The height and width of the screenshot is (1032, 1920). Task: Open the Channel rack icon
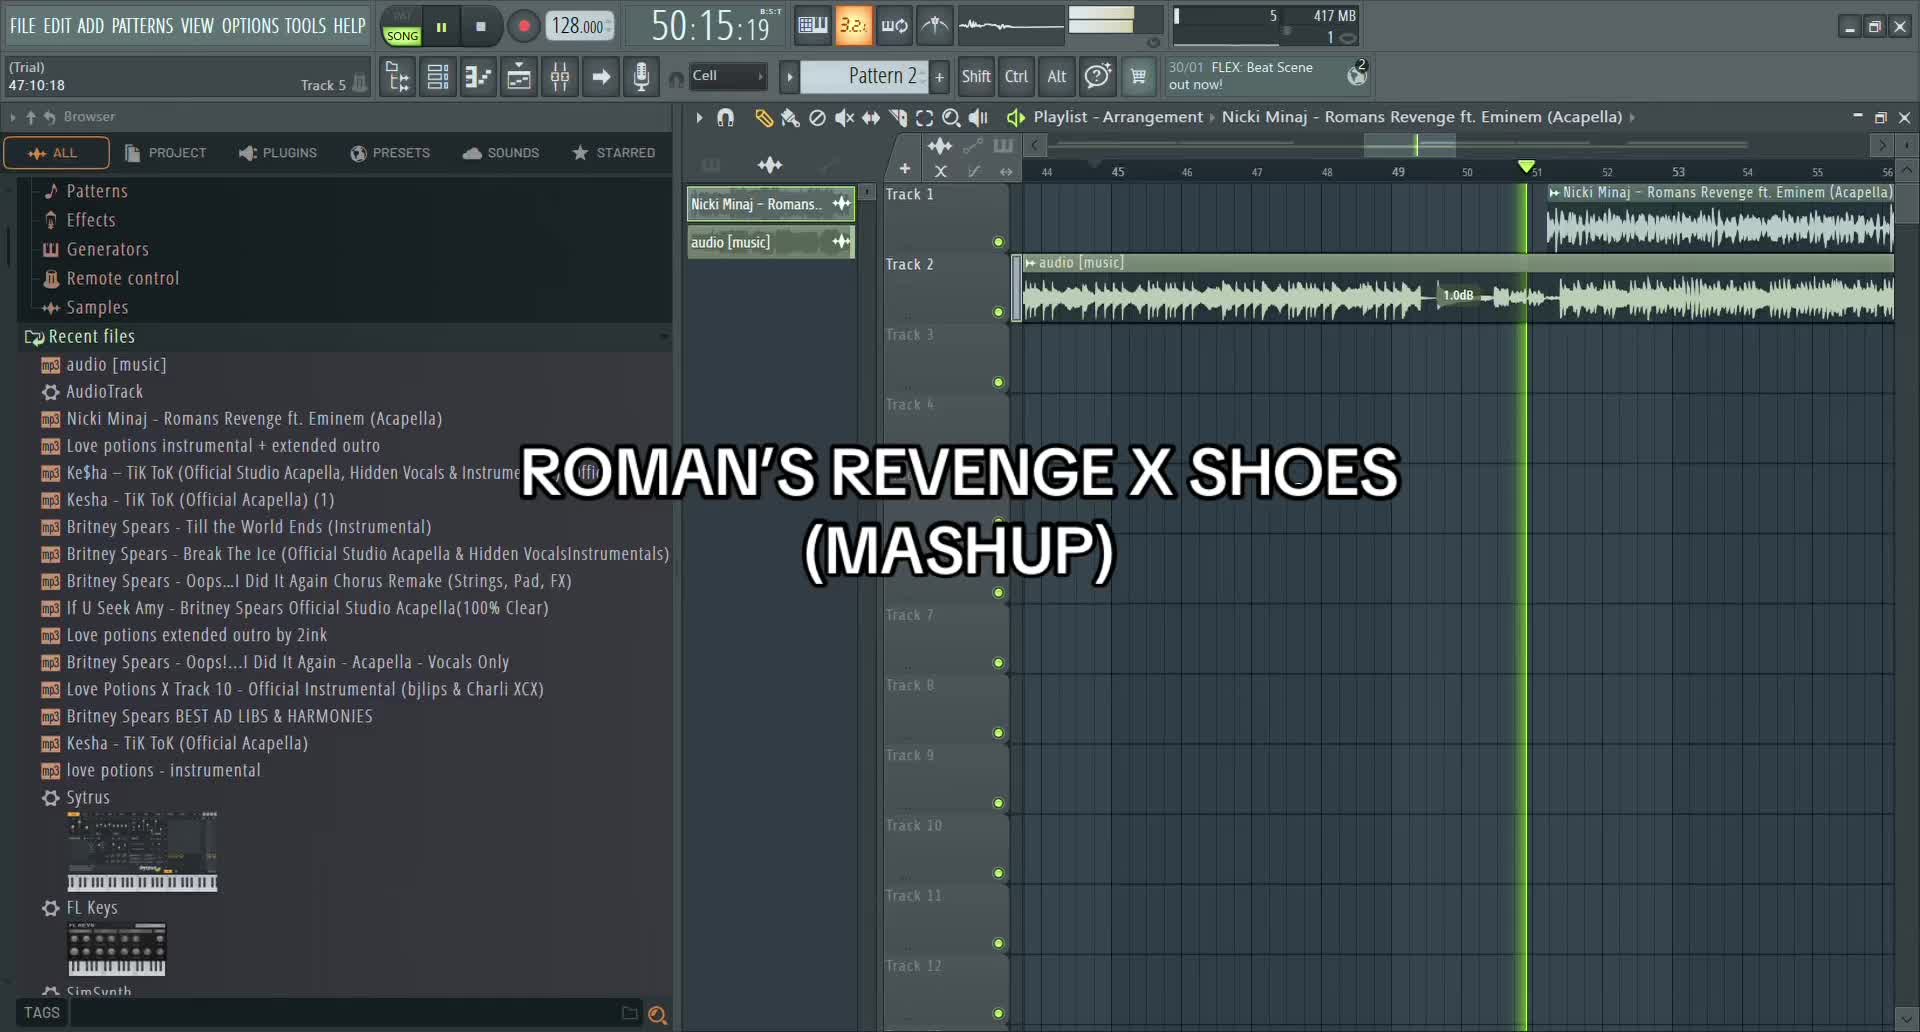(438, 77)
